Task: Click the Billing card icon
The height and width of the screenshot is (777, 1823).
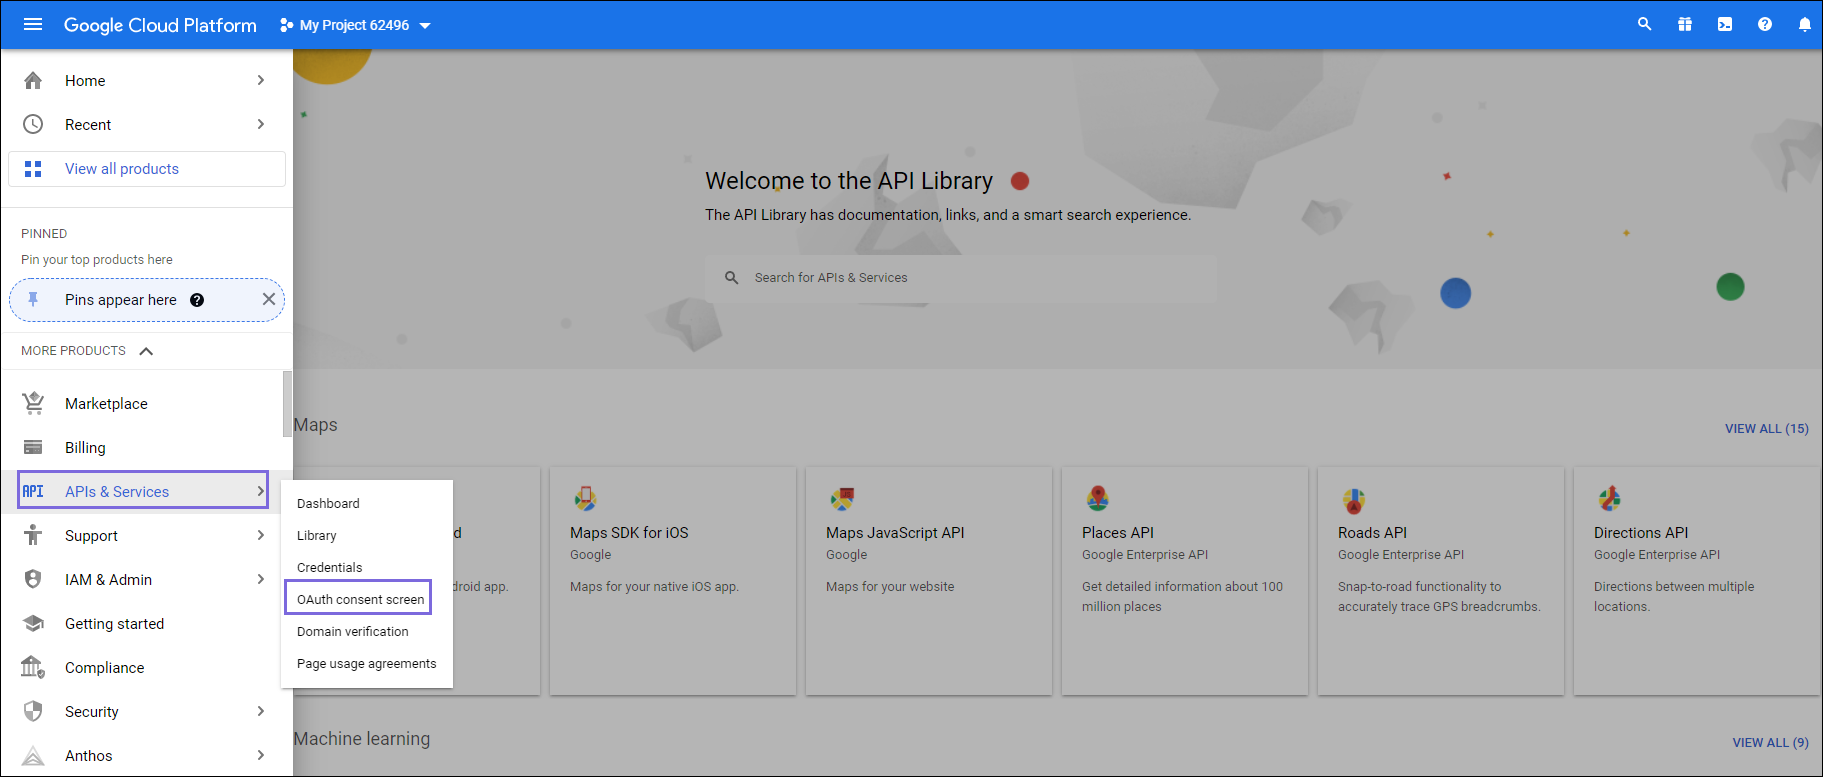Action: tap(33, 447)
